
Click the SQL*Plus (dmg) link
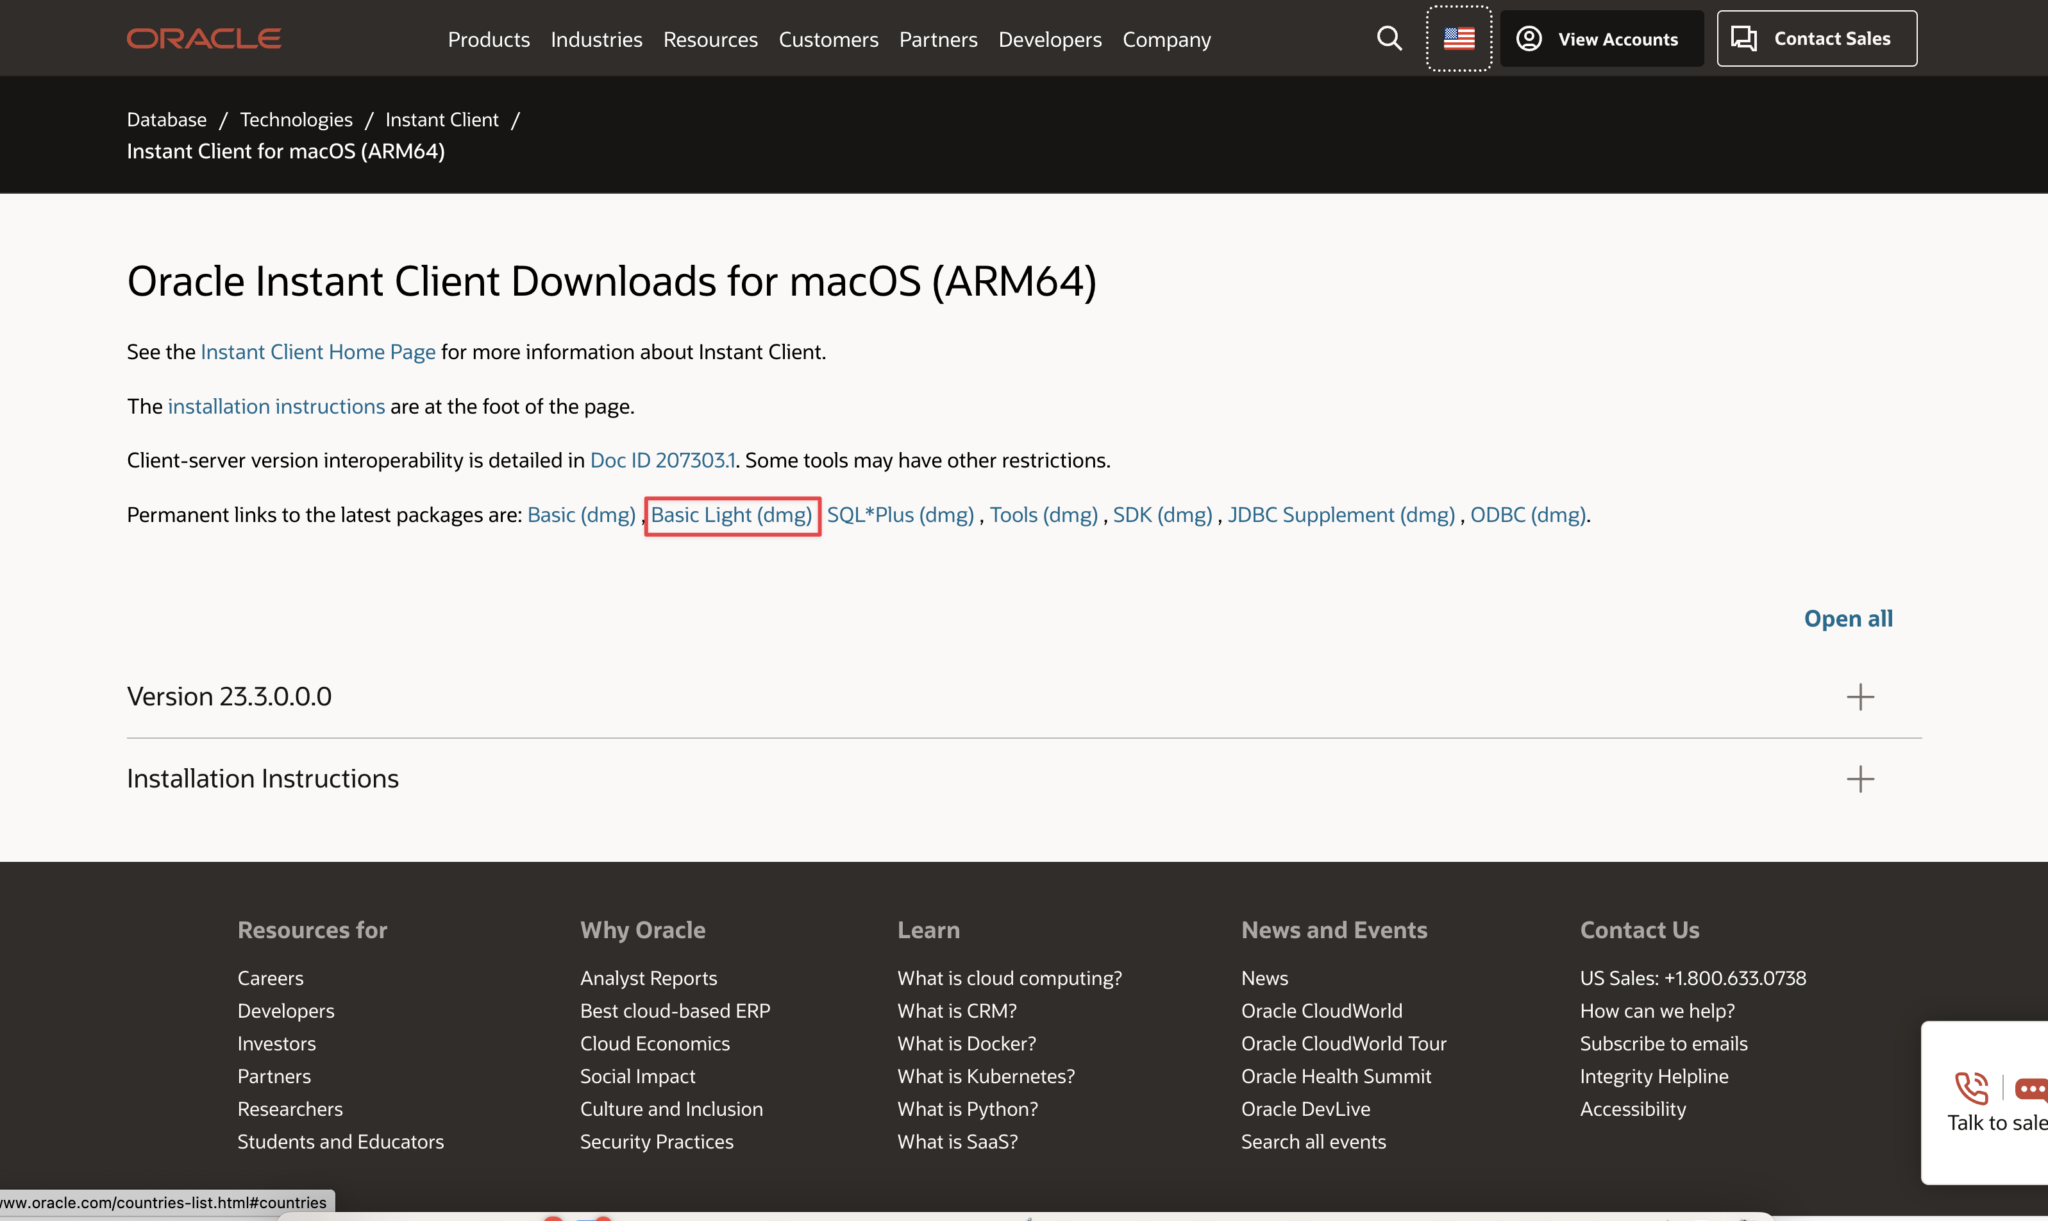(900, 515)
